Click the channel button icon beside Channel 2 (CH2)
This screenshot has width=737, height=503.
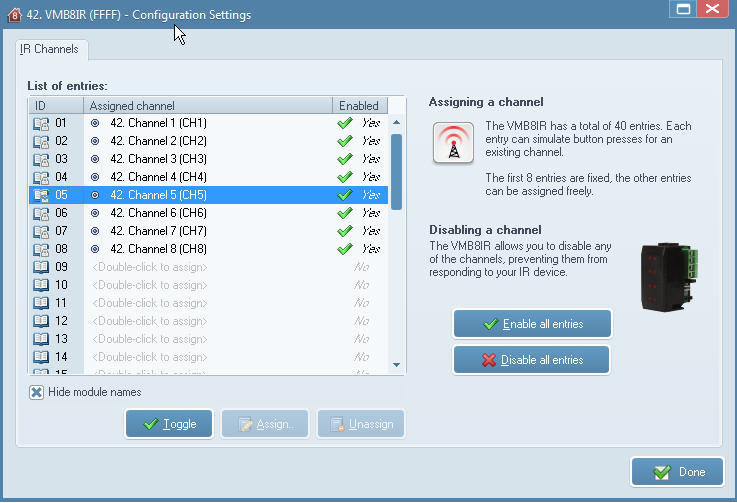95,141
